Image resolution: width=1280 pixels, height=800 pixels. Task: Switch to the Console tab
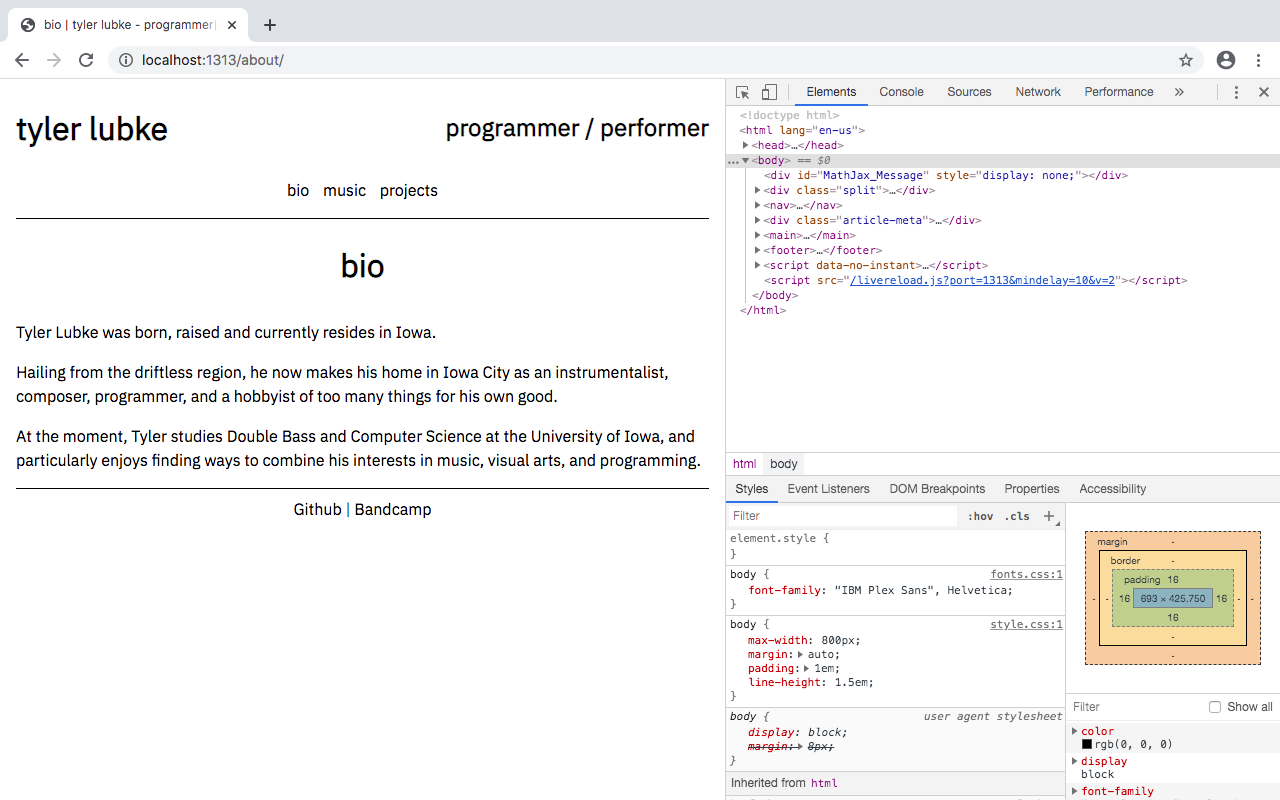click(x=901, y=91)
